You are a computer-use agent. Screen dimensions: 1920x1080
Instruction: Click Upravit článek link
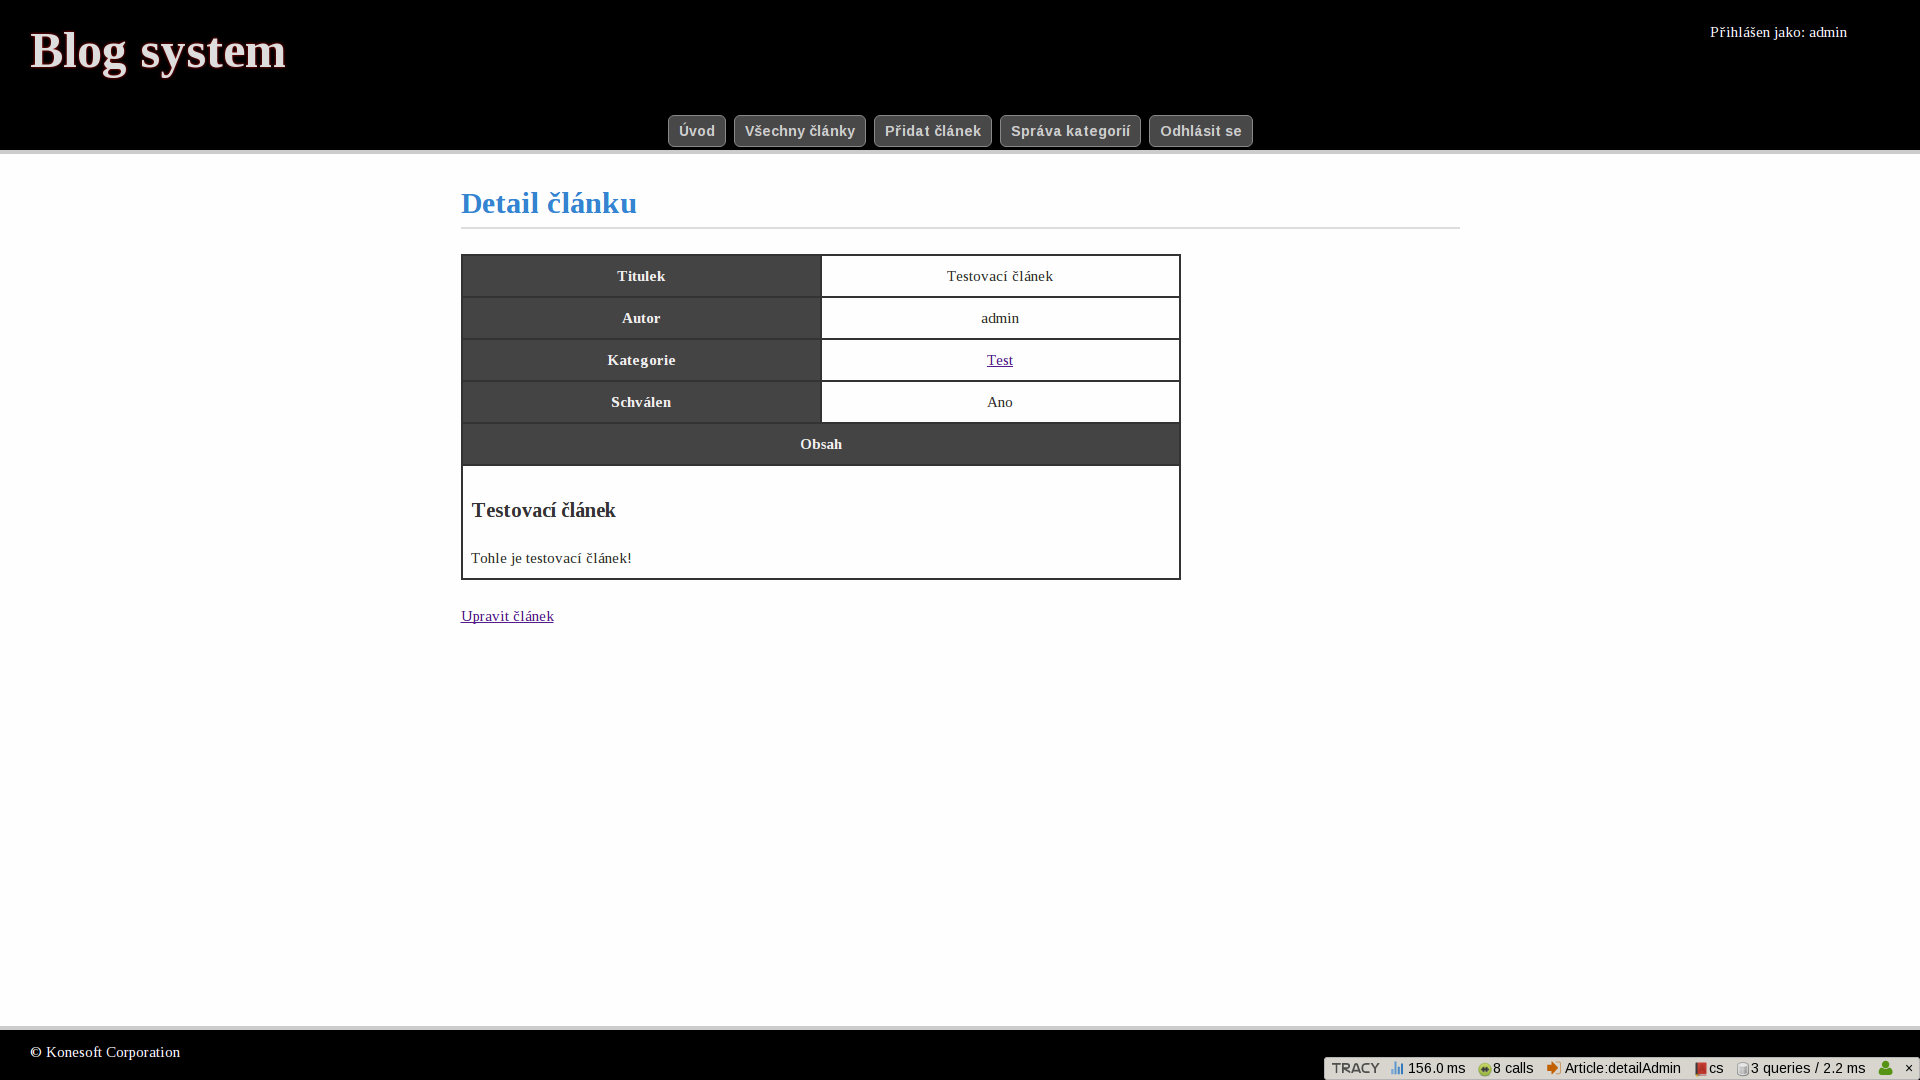click(x=507, y=616)
